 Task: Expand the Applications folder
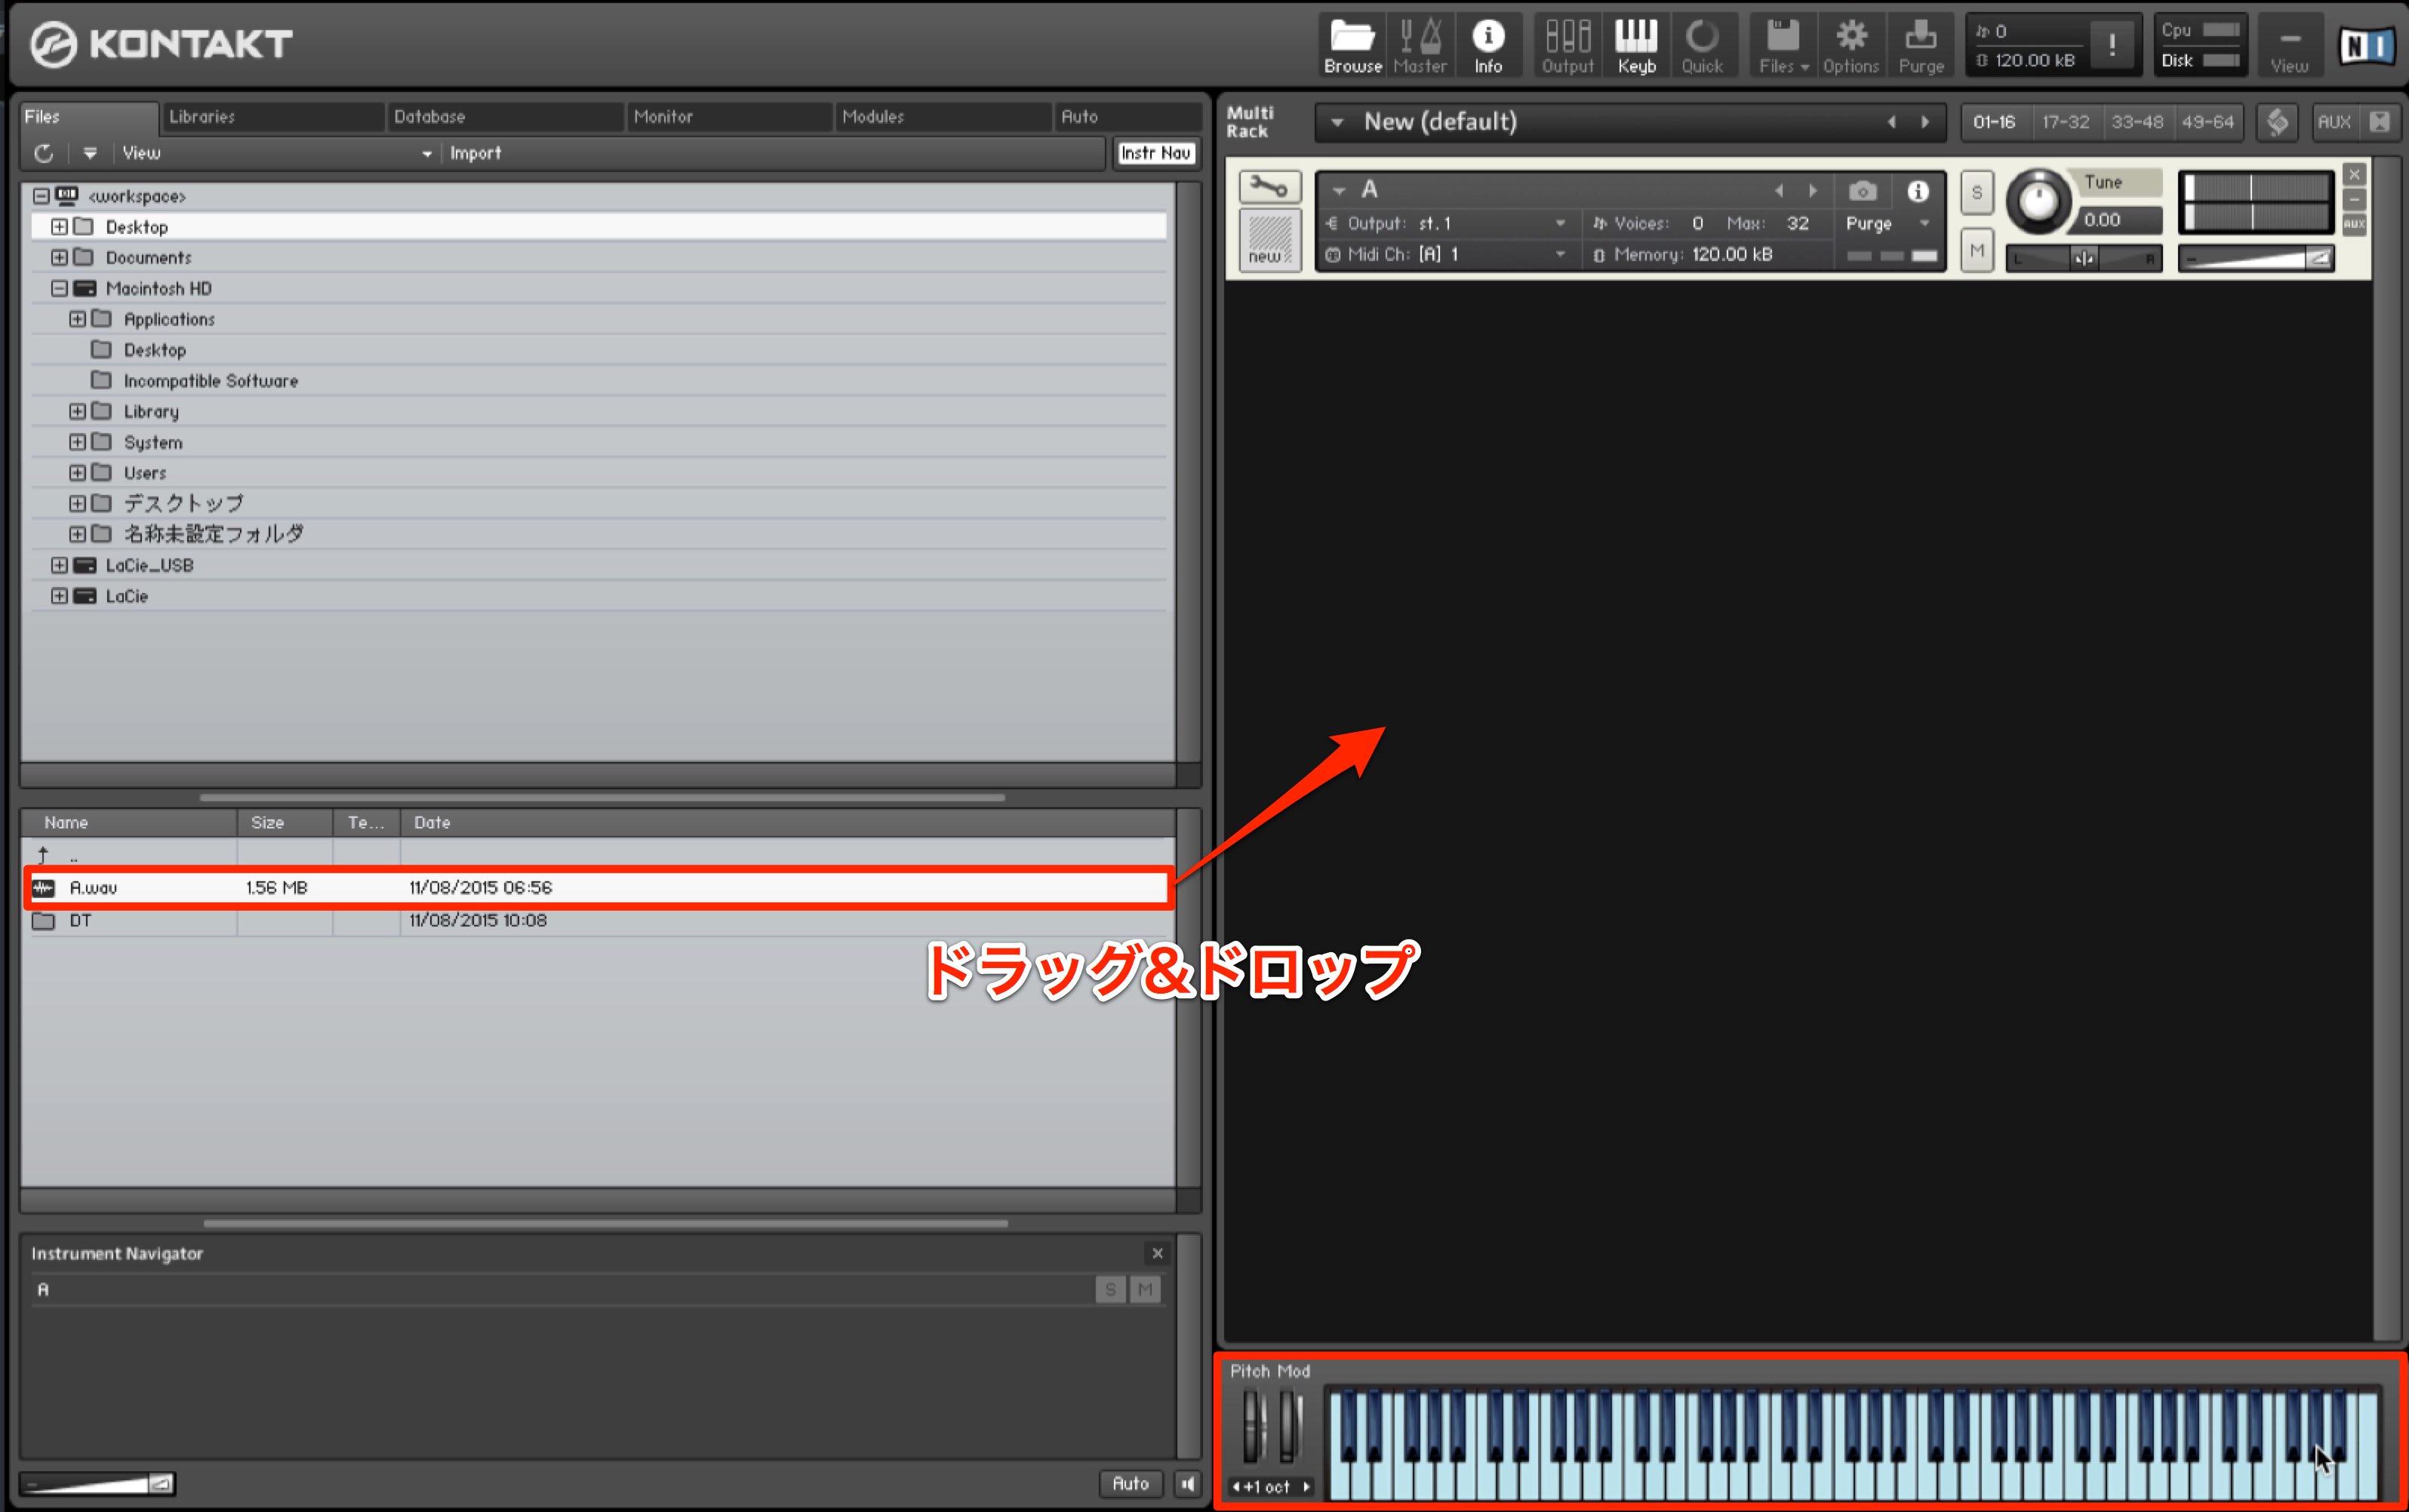click(x=77, y=319)
